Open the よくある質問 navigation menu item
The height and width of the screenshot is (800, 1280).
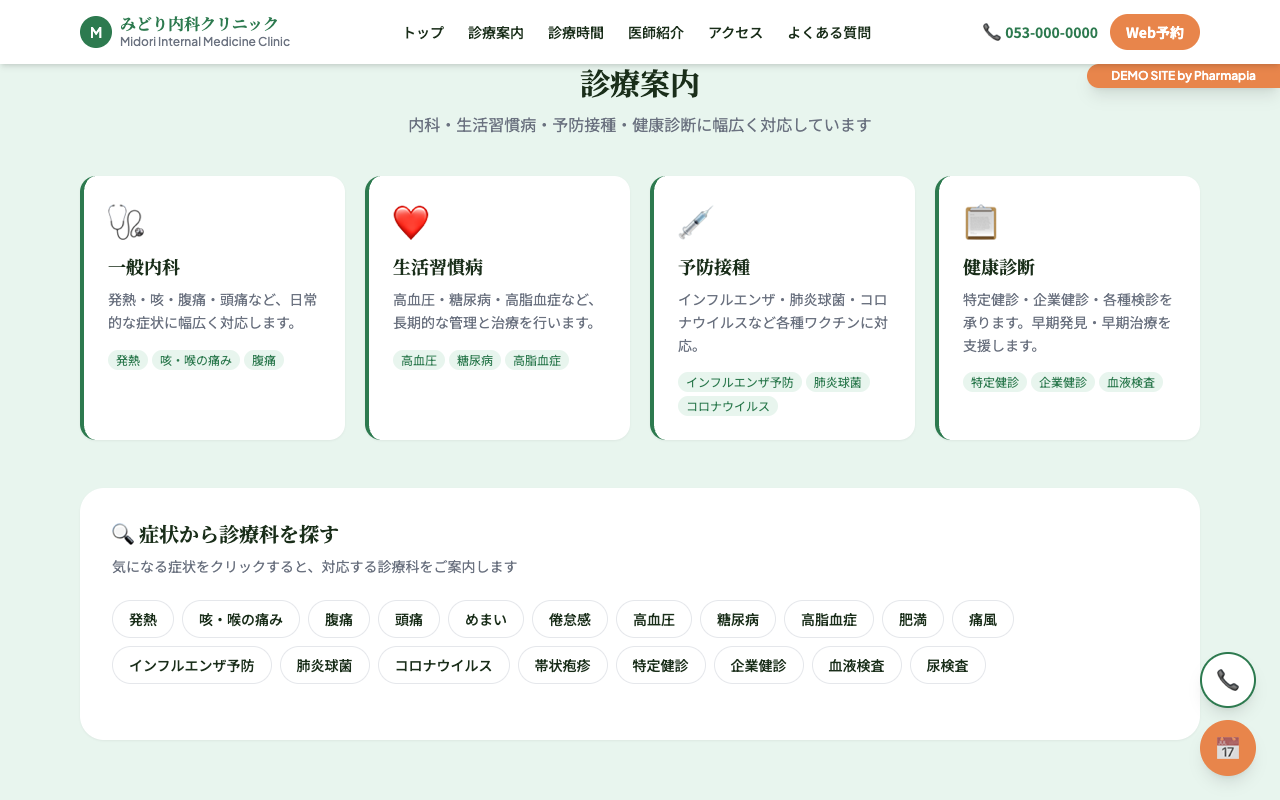(x=829, y=32)
